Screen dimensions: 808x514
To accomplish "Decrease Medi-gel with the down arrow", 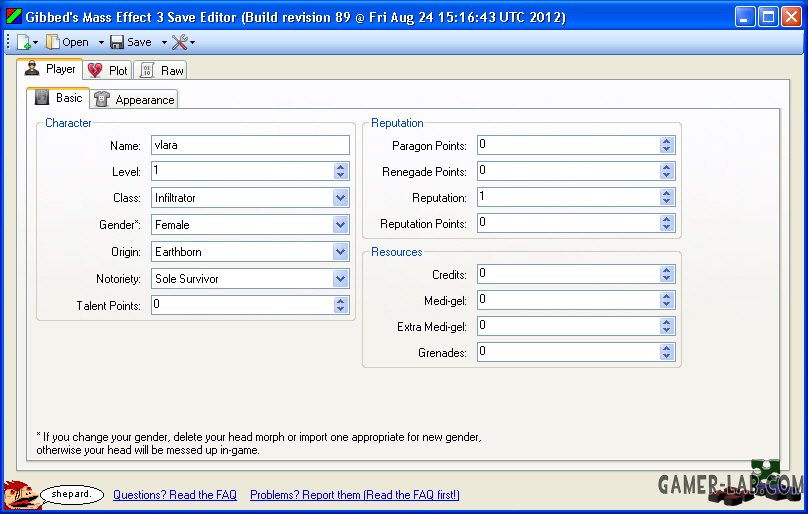I will (666, 304).
